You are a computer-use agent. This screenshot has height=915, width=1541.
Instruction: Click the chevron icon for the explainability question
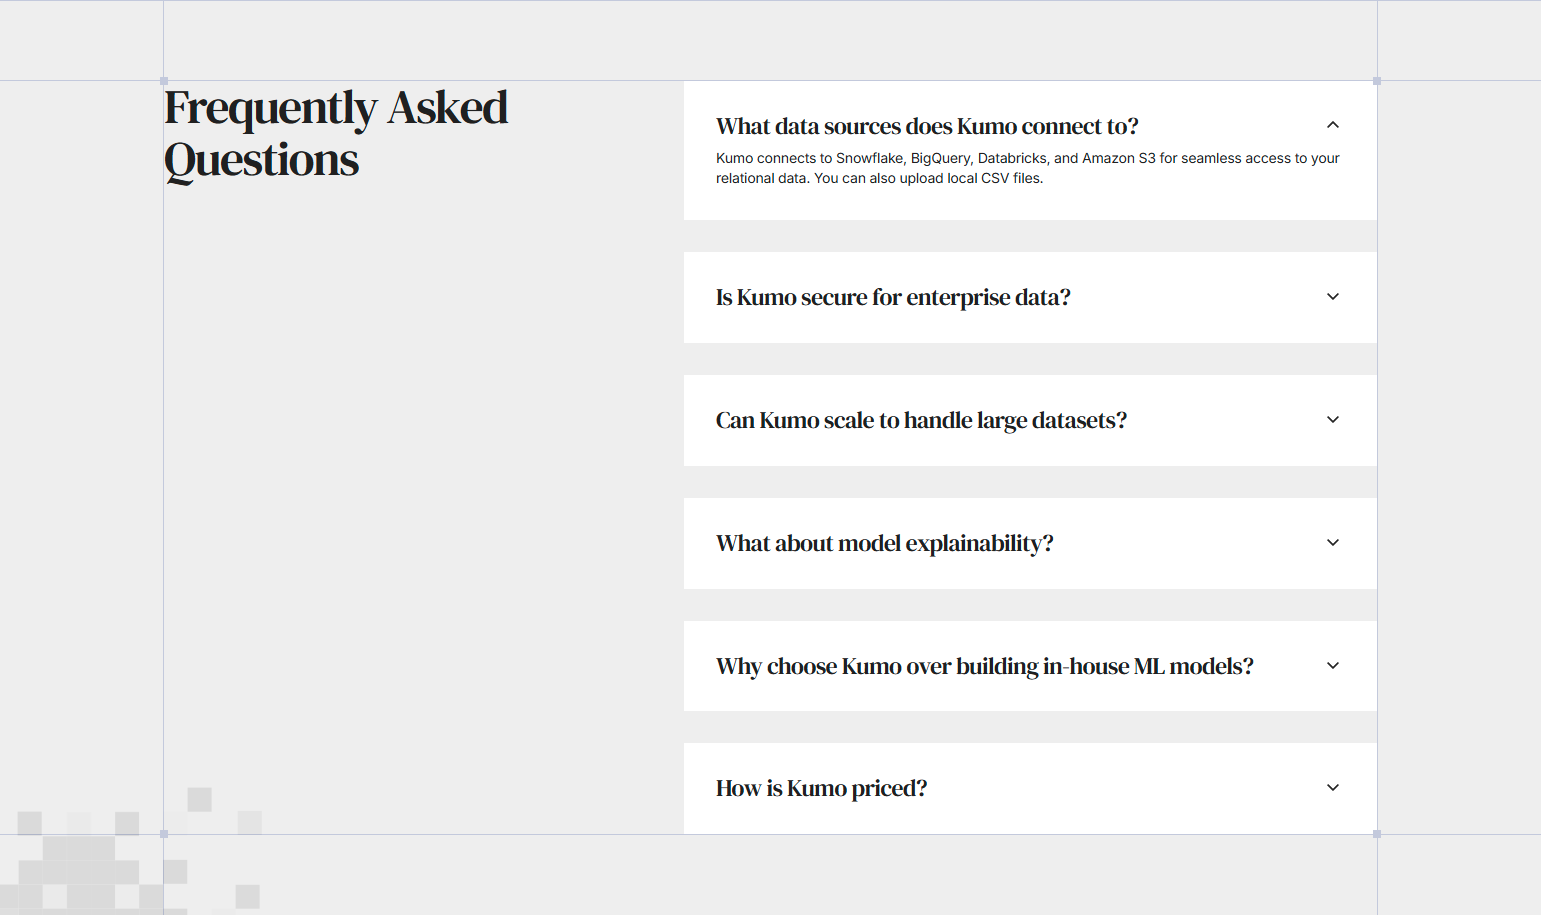pyautogui.click(x=1332, y=542)
